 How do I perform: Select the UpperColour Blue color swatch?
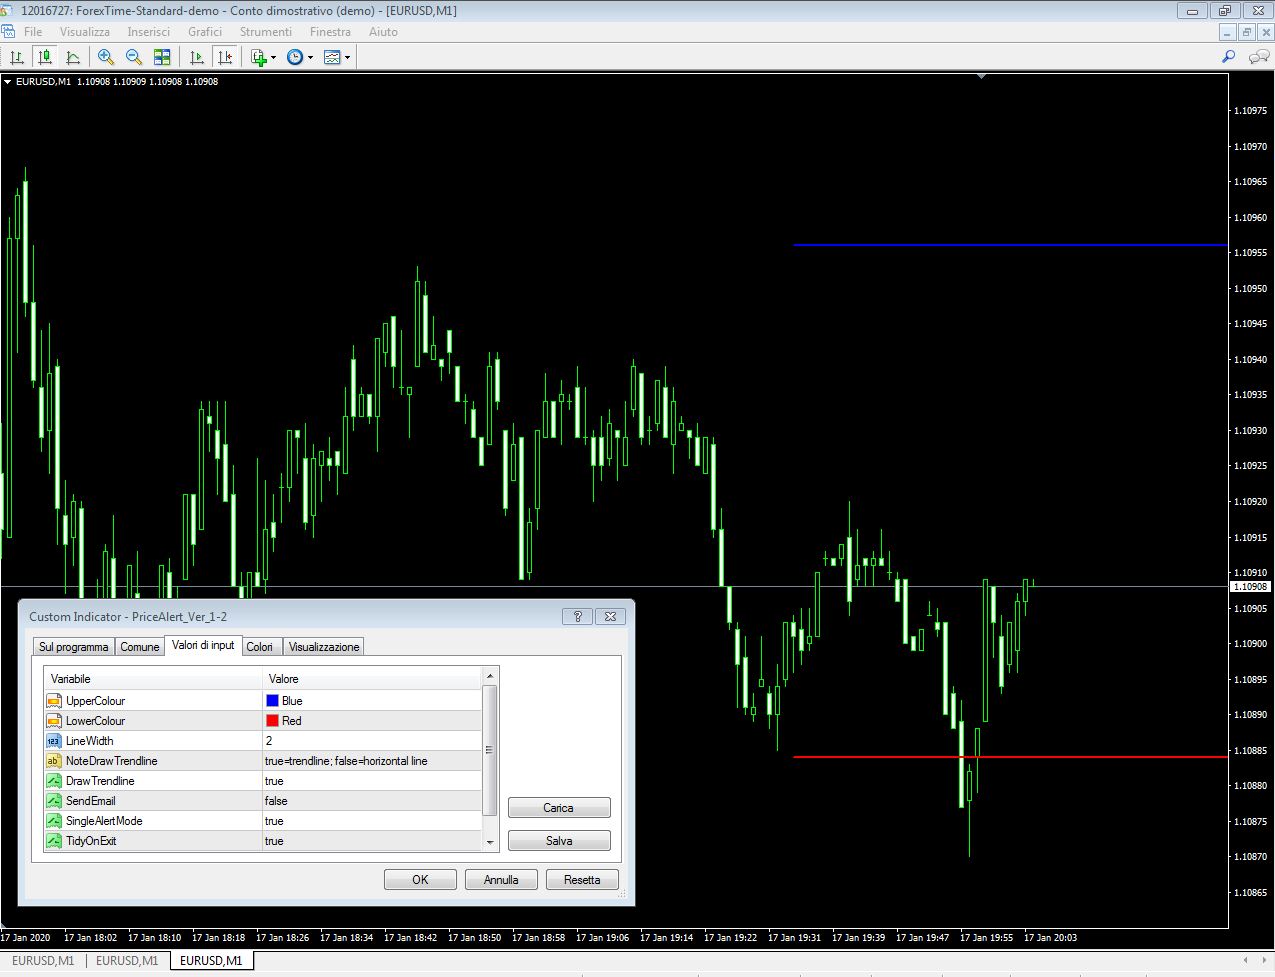[272, 701]
